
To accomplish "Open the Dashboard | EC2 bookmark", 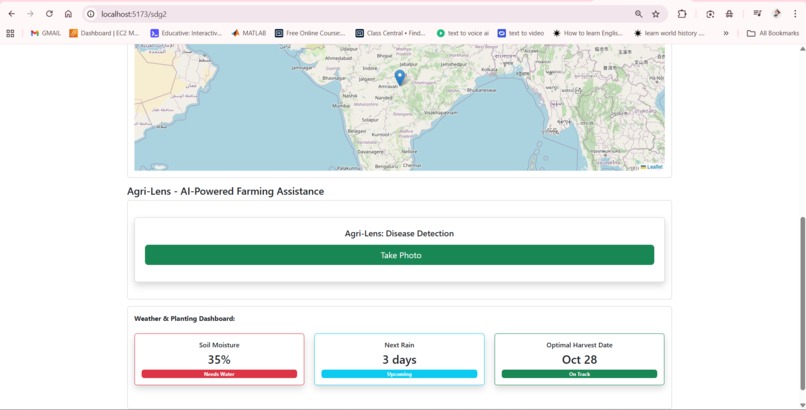I will coord(104,33).
